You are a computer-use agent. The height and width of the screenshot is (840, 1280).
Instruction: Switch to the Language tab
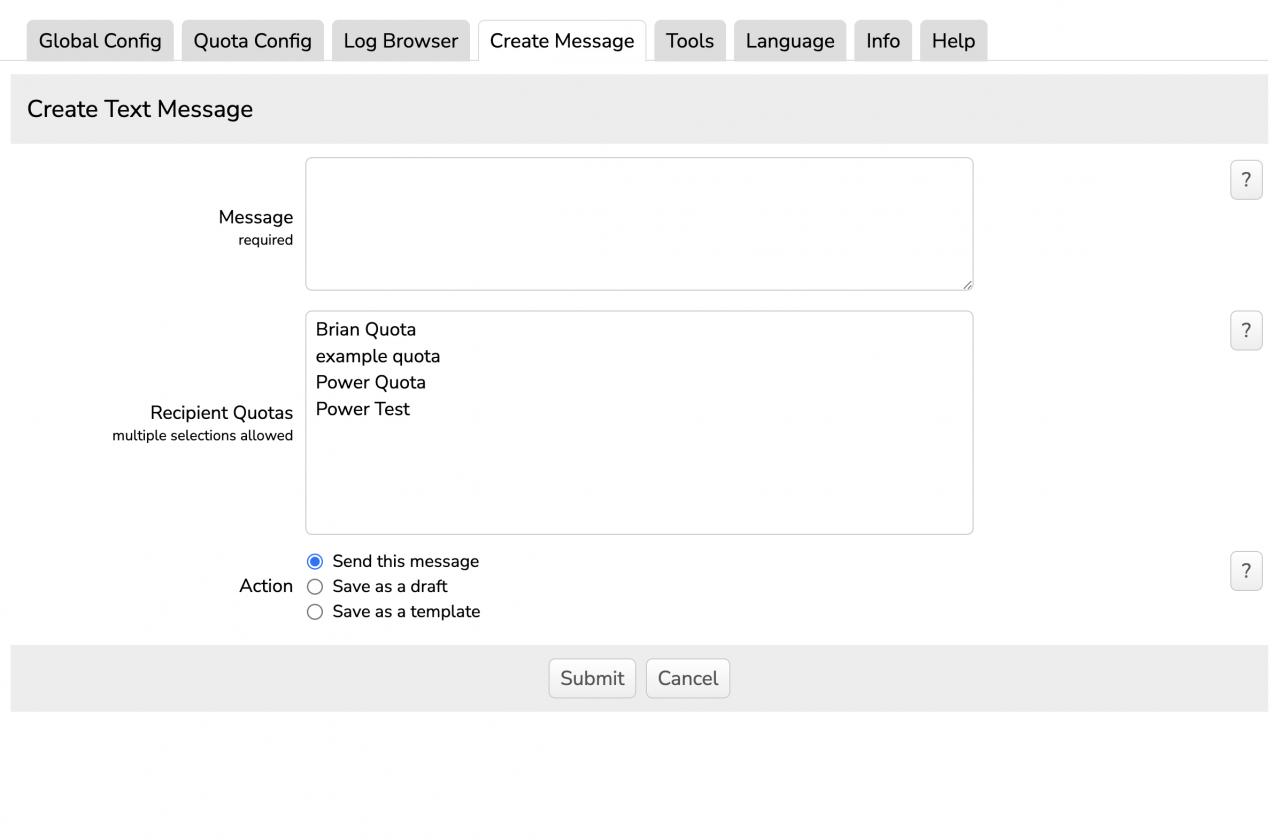790,41
